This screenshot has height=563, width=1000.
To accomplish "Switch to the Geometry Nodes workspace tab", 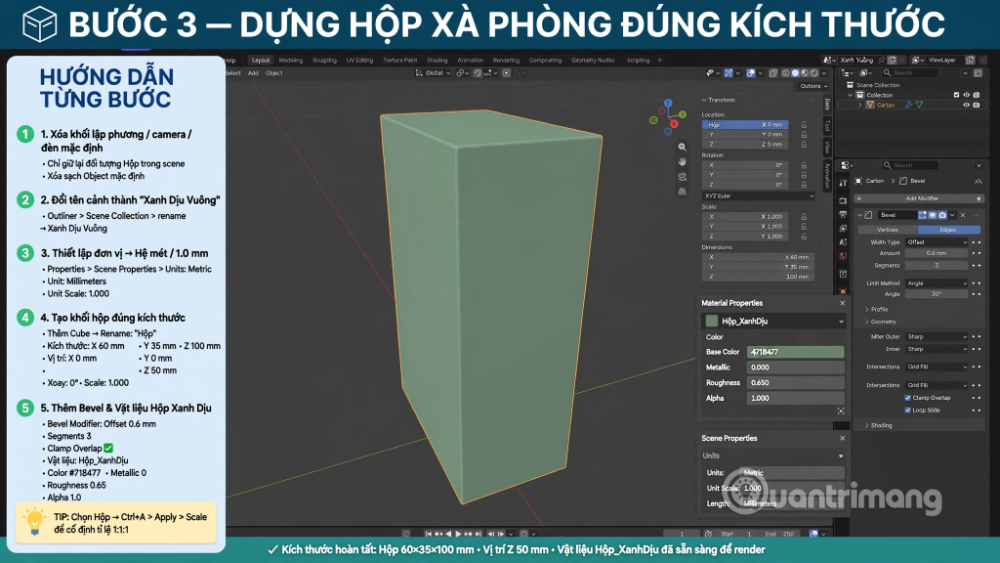I will click(592, 60).
